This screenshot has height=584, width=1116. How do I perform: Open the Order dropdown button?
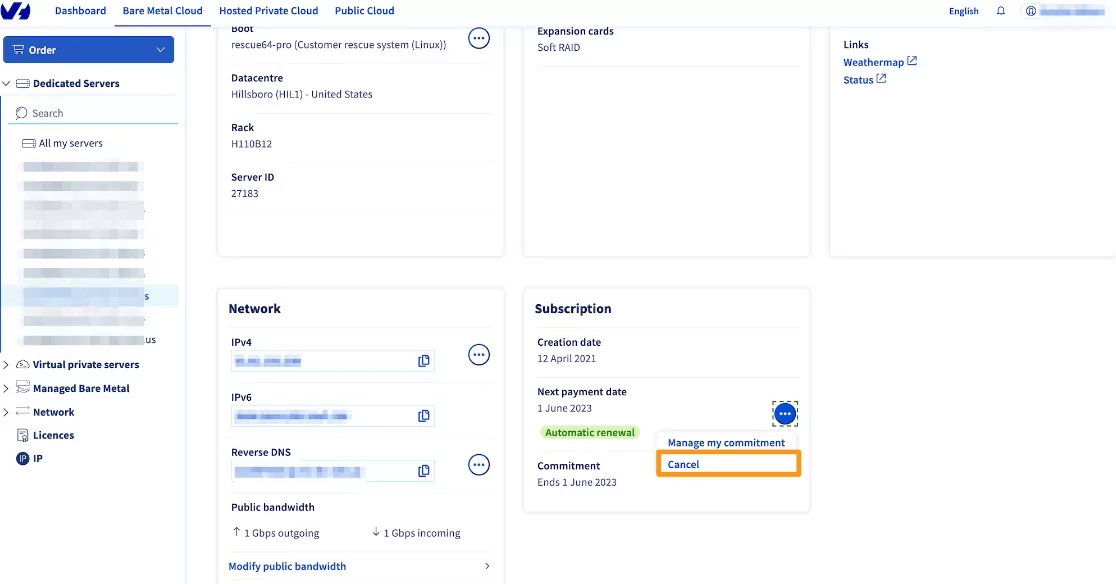[88, 50]
